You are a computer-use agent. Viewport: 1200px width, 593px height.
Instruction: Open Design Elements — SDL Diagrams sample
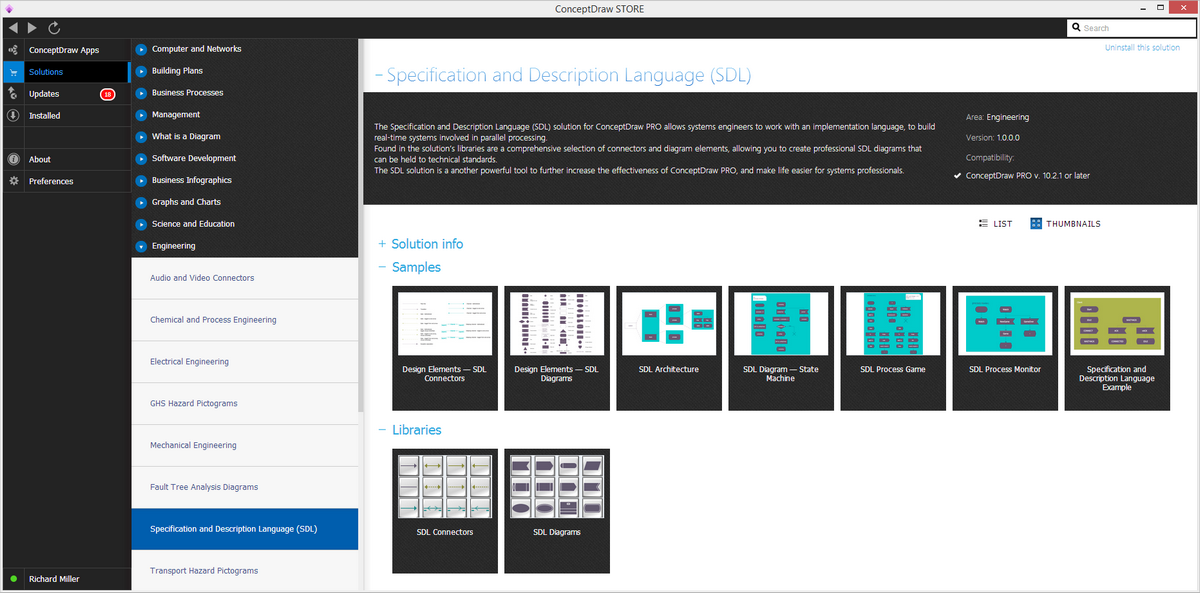(x=557, y=348)
